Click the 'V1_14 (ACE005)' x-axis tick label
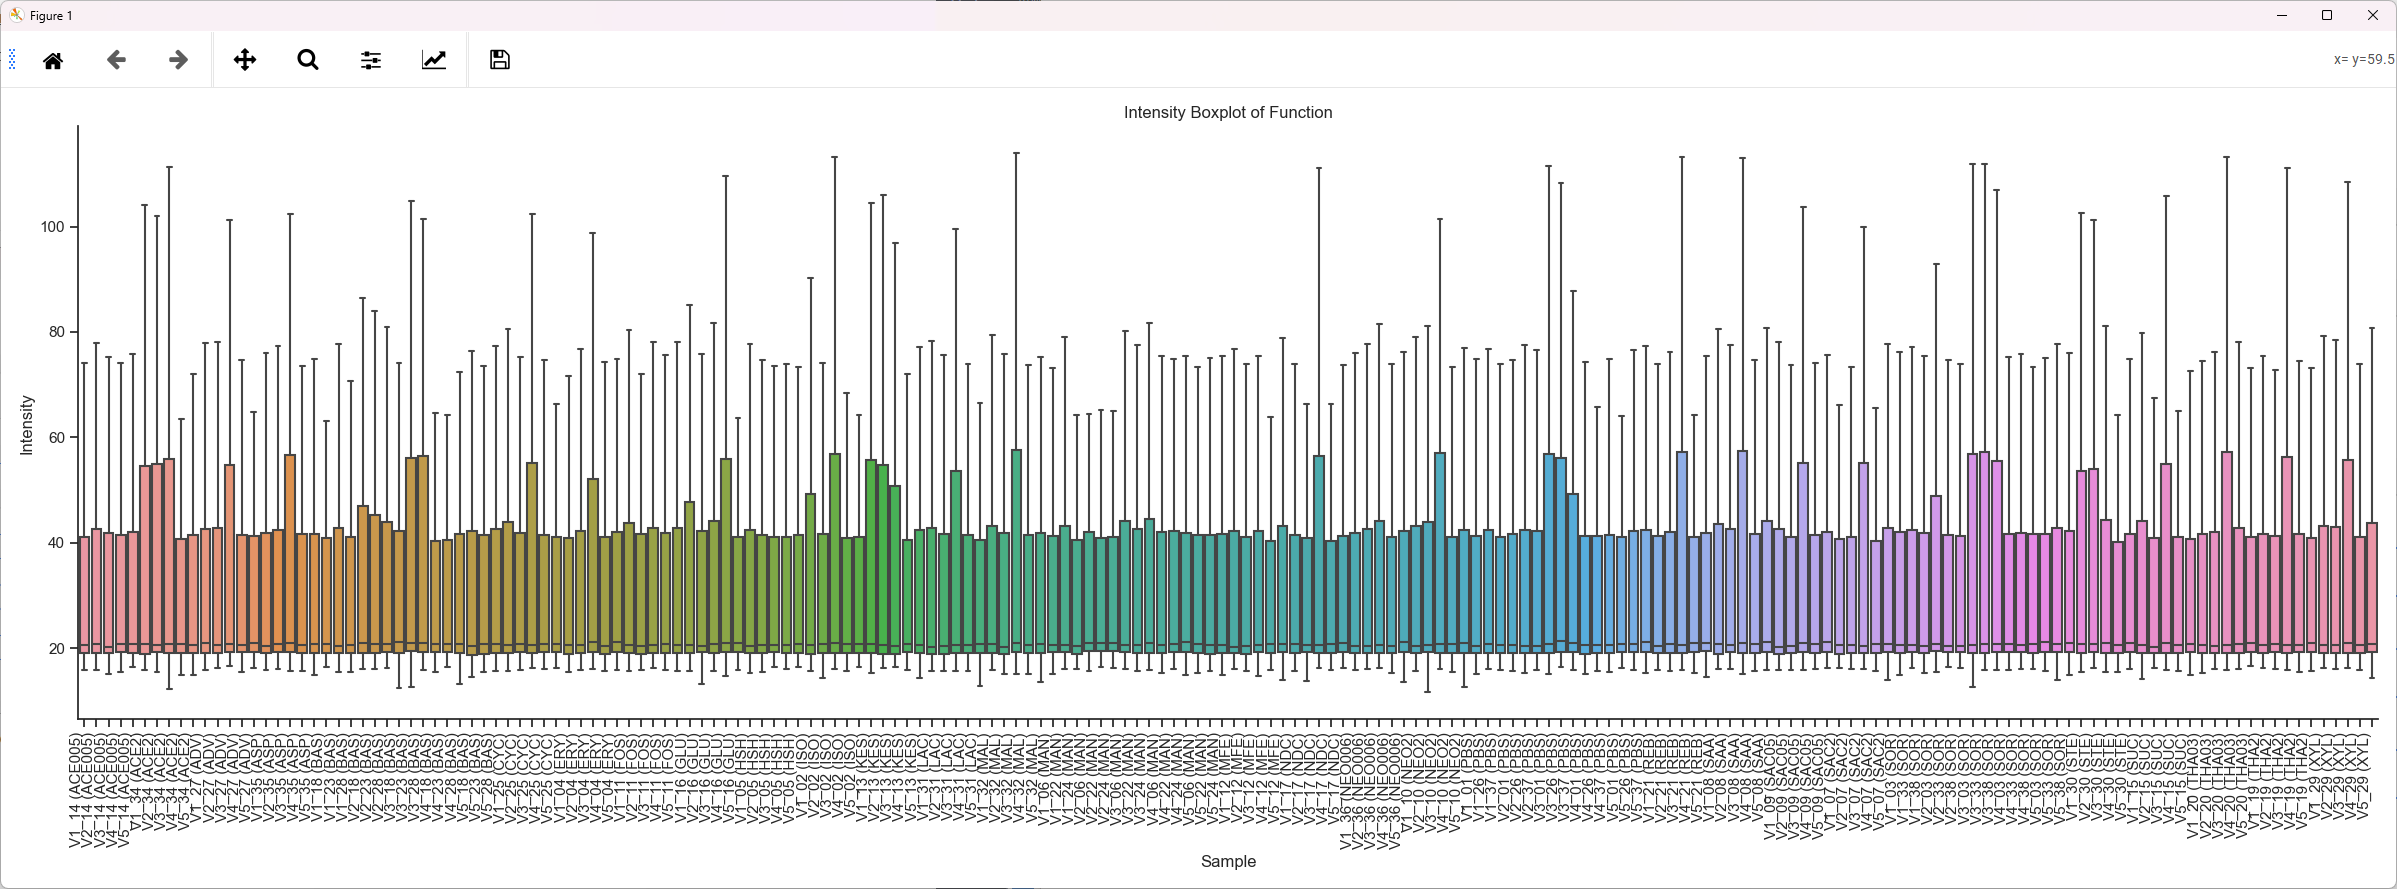This screenshot has height=889, width=2397. [75, 791]
